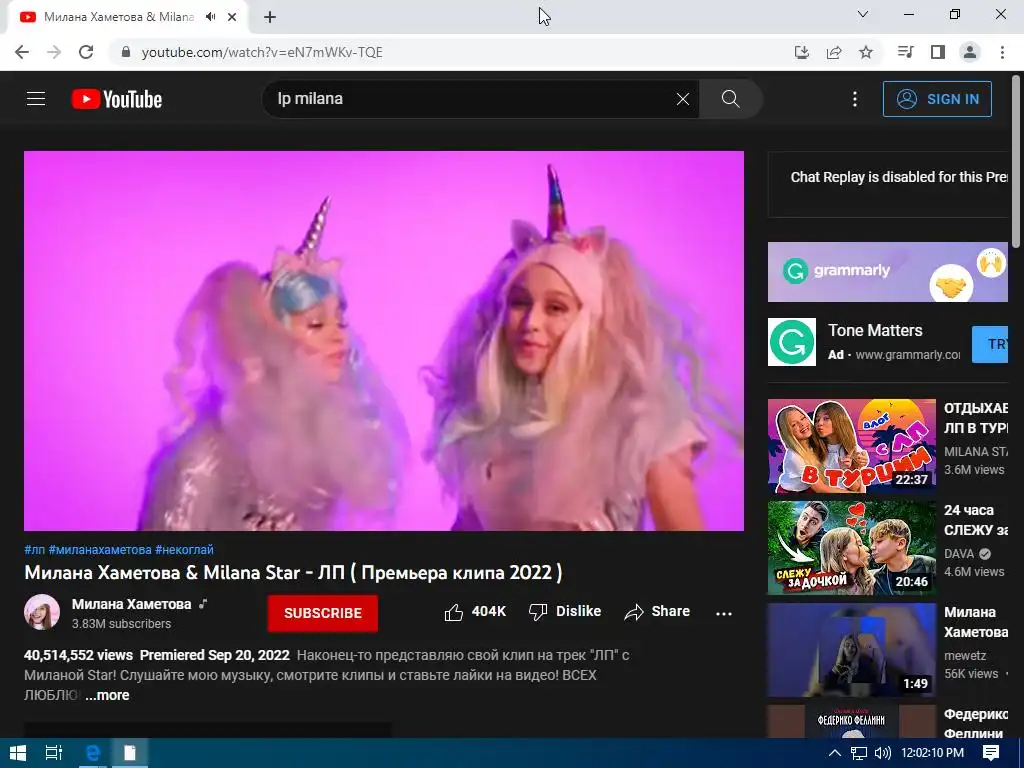The height and width of the screenshot is (768, 1024).
Task: Open the #лп hashtag link
Action: pos(35,550)
